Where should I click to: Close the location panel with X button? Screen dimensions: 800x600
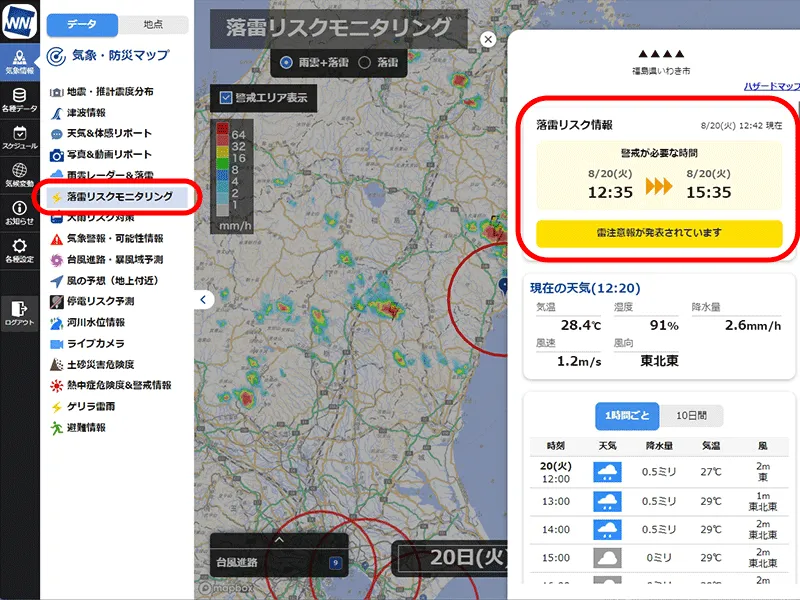[488, 39]
